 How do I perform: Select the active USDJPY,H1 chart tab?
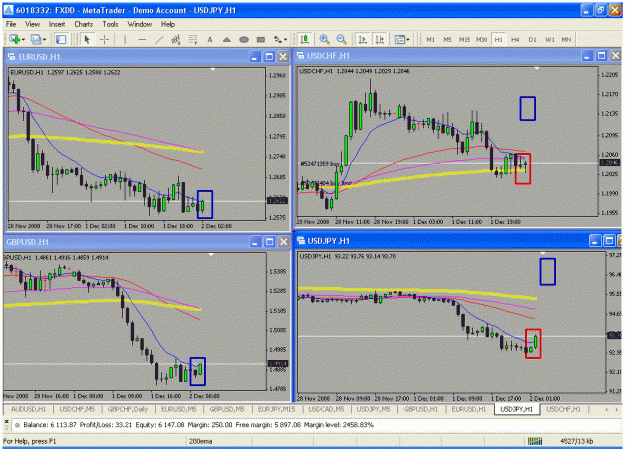pos(517,409)
